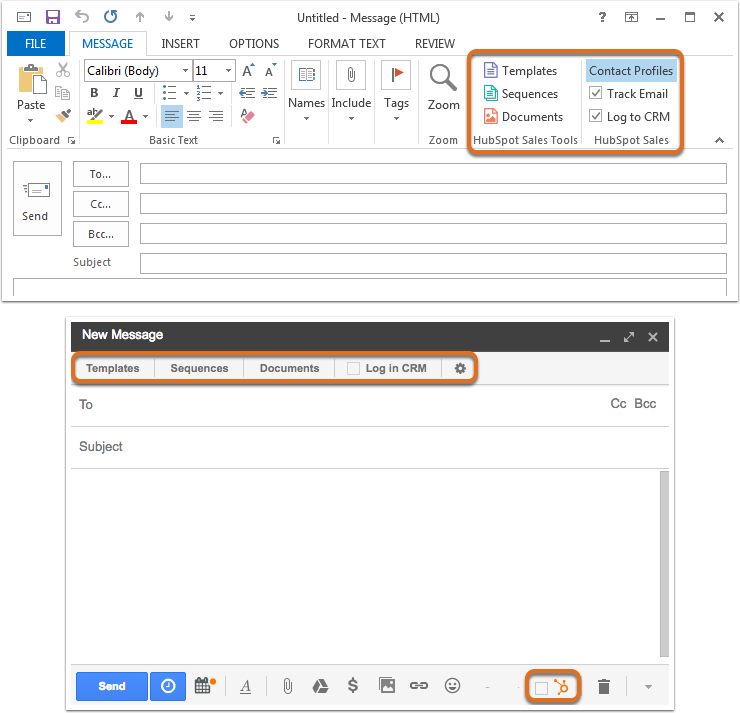The image size is (740, 713).
Task: Click the Outlook Zoom magnifier icon
Action: coord(443,78)
